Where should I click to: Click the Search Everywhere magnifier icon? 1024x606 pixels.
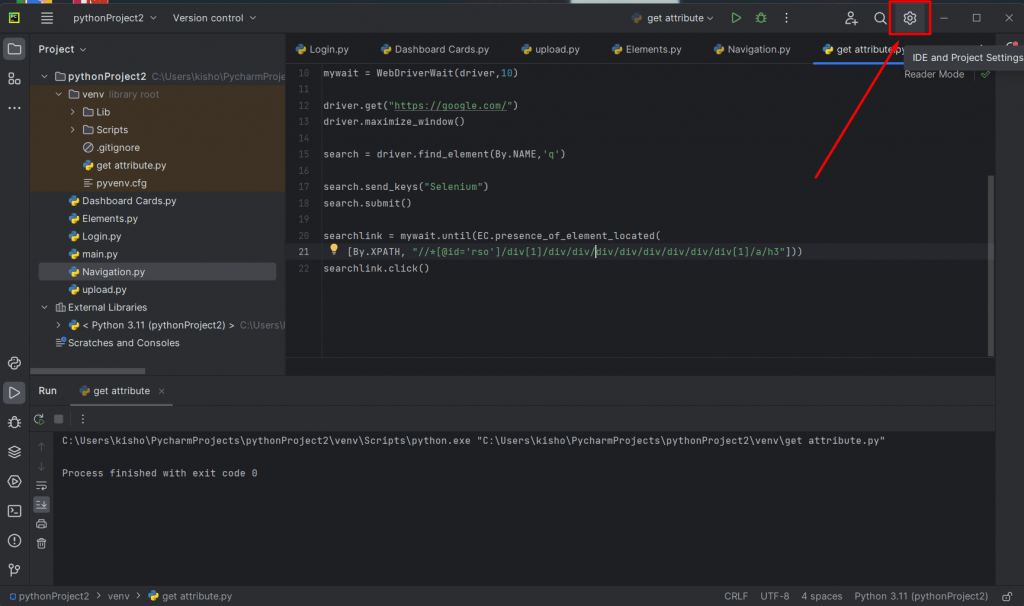pos(880,18)
